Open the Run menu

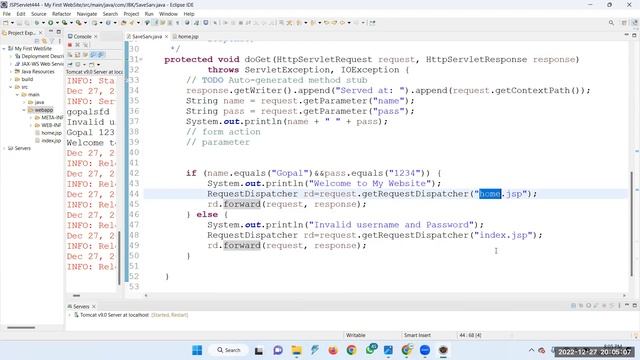coord(149,14)
